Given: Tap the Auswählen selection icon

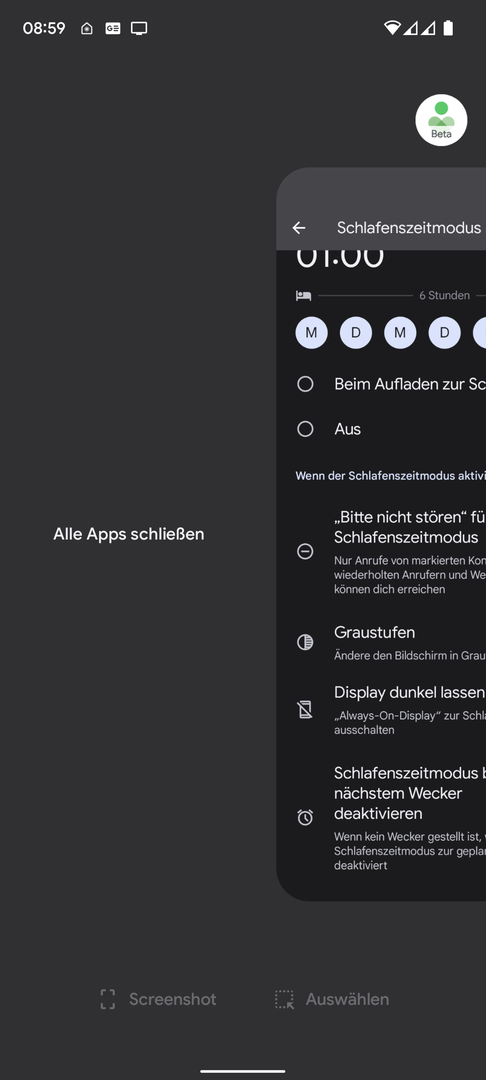Looking at the screenshot, I should point(284,999).
